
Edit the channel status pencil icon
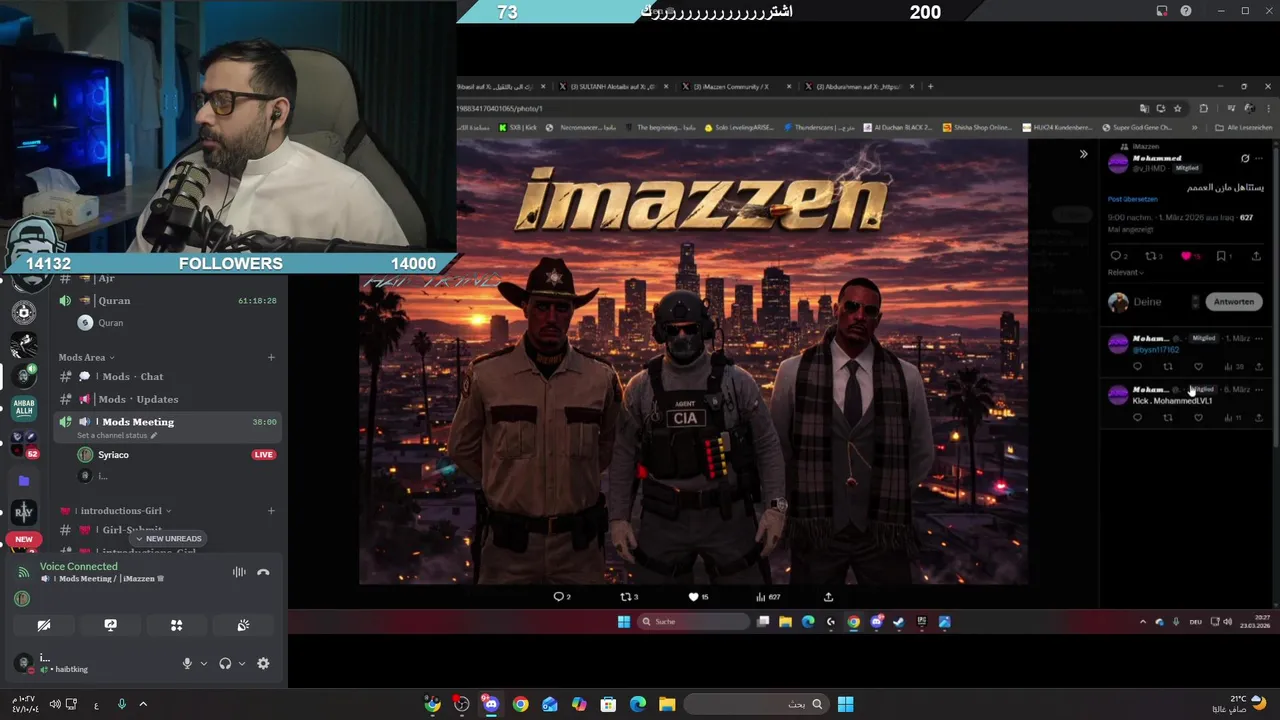click(153, 436)
